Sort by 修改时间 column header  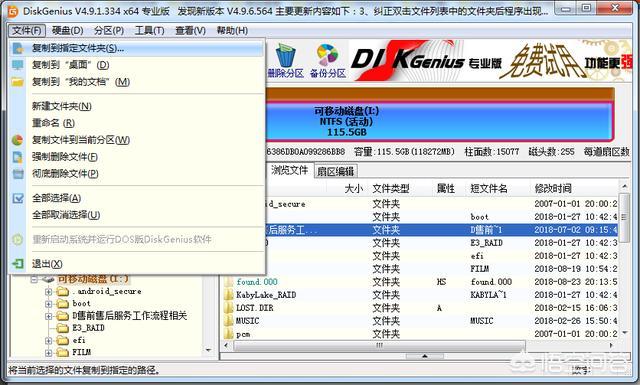coord(553,189)
